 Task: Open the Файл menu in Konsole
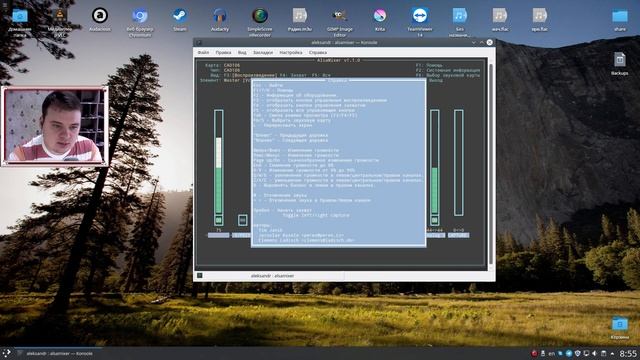point(203,53)
